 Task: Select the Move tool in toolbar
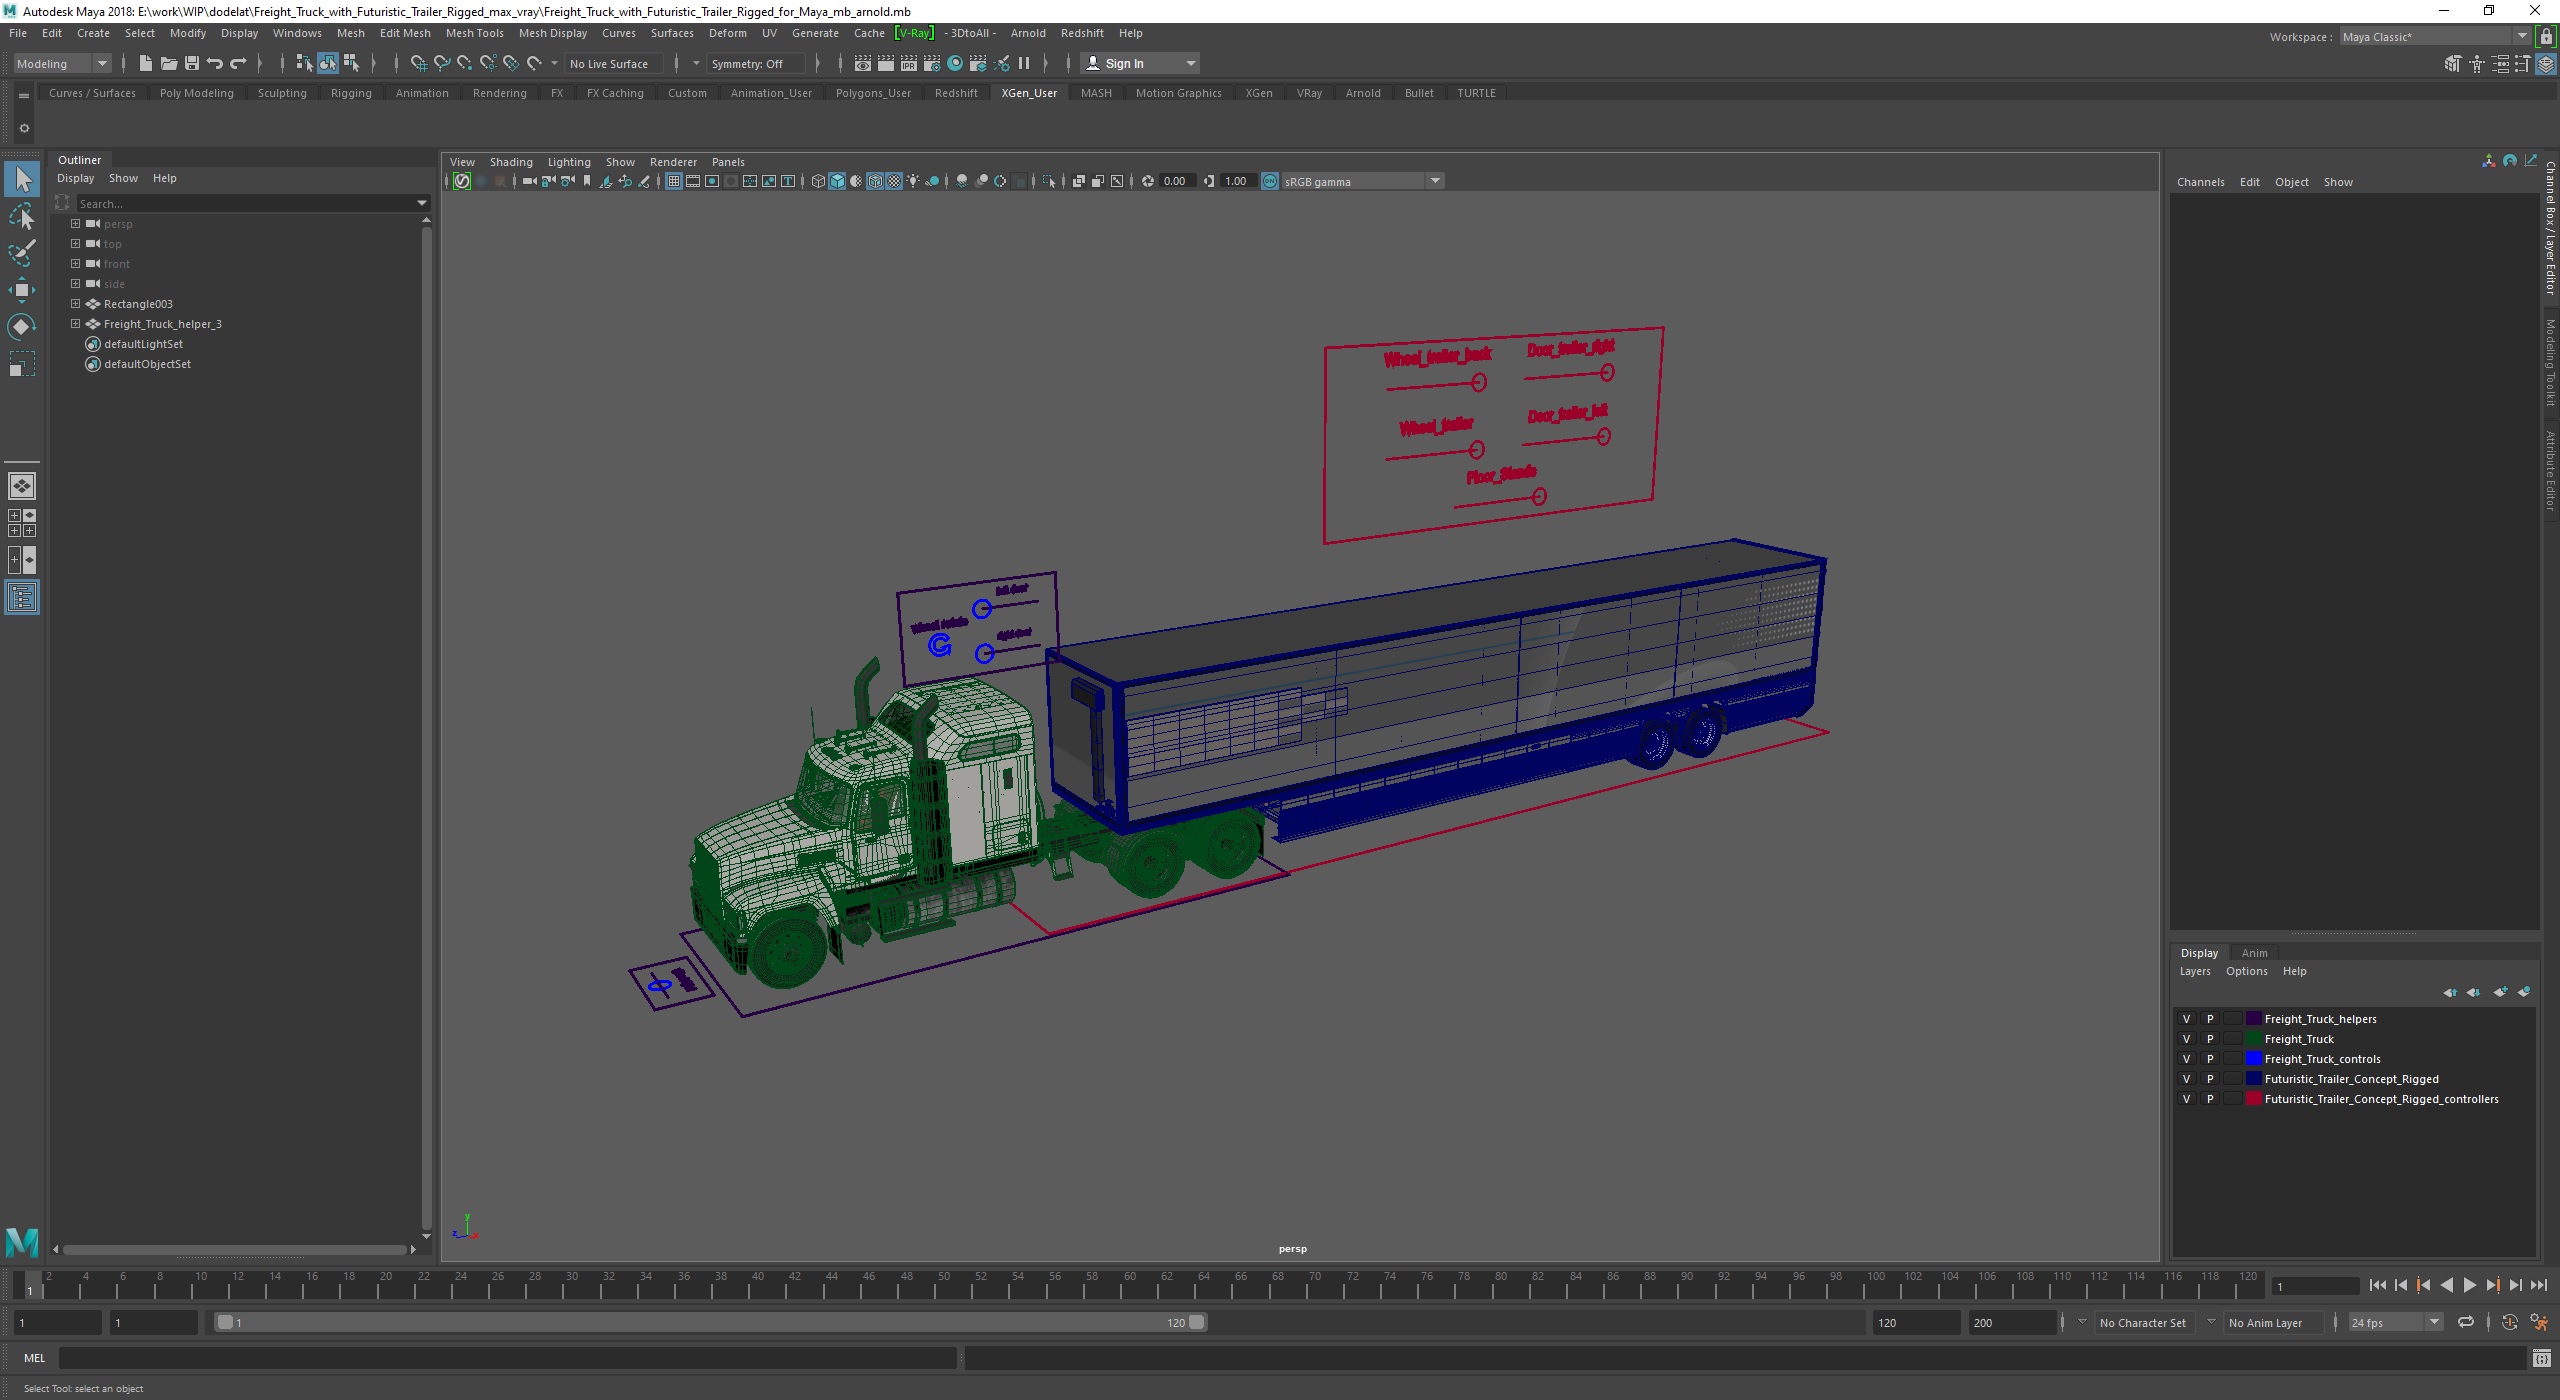click(x=24, y=288)
